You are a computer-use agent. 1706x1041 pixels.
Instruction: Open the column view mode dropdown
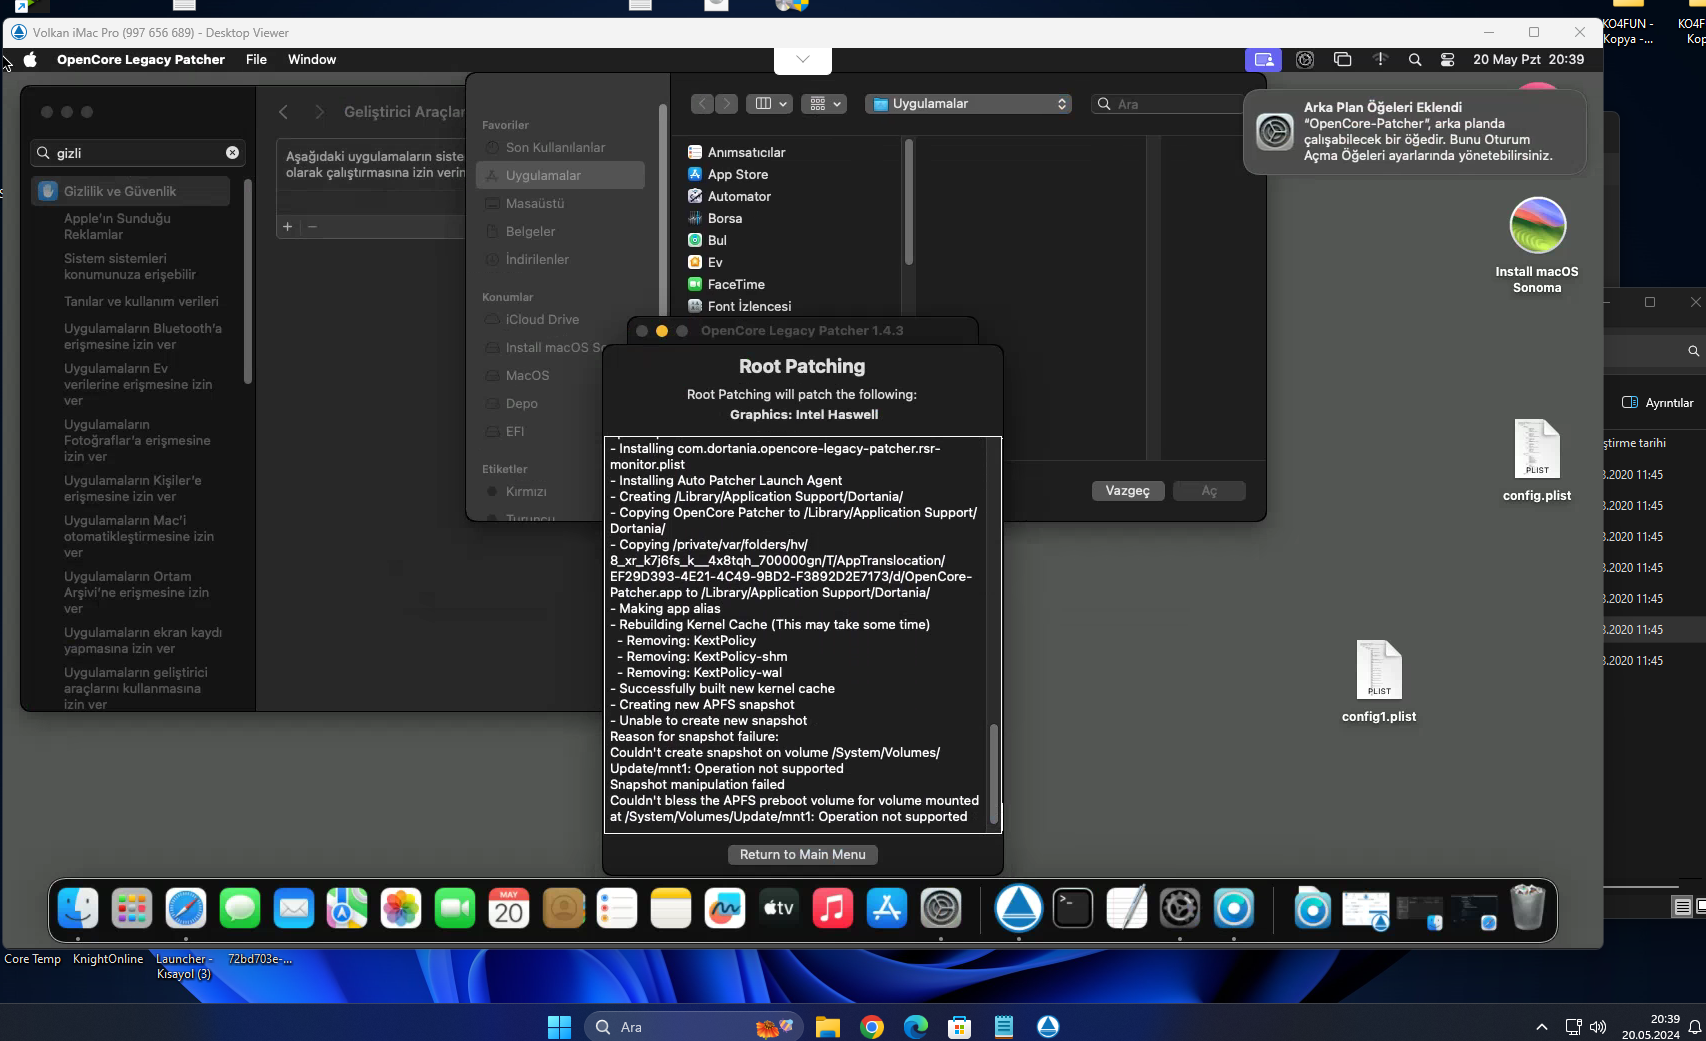771,104
